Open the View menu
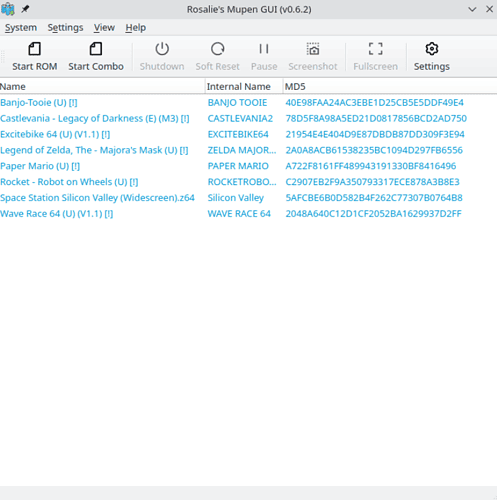Viewport: 497px width, 500px height. [104, 28]
